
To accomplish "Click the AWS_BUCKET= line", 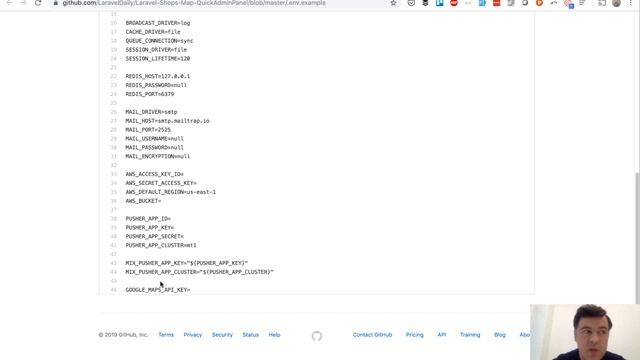I will point(143,201).
